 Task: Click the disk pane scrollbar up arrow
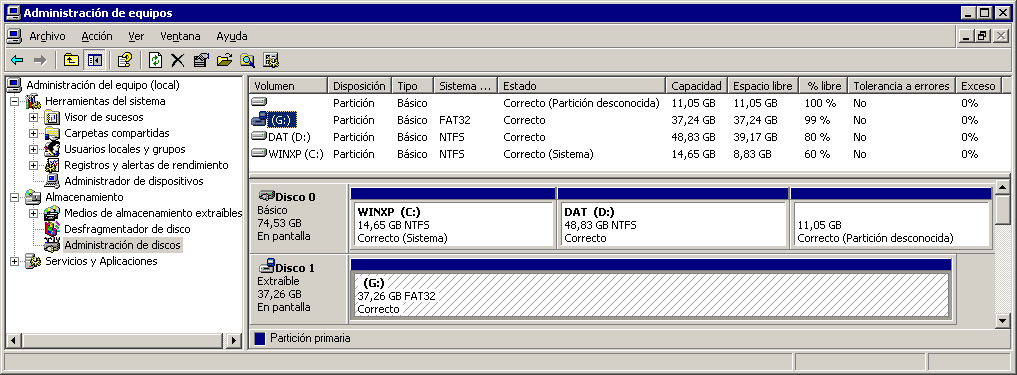tap(1003, 188)
